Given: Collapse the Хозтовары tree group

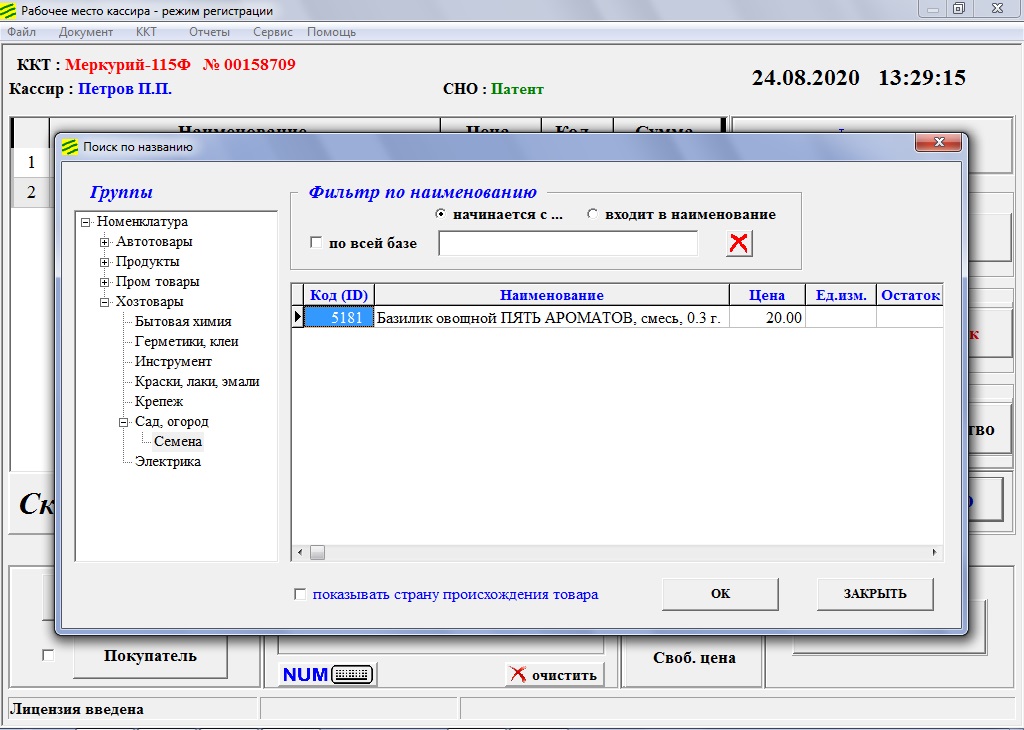Looking at the screenshot, I should point(105,302).
